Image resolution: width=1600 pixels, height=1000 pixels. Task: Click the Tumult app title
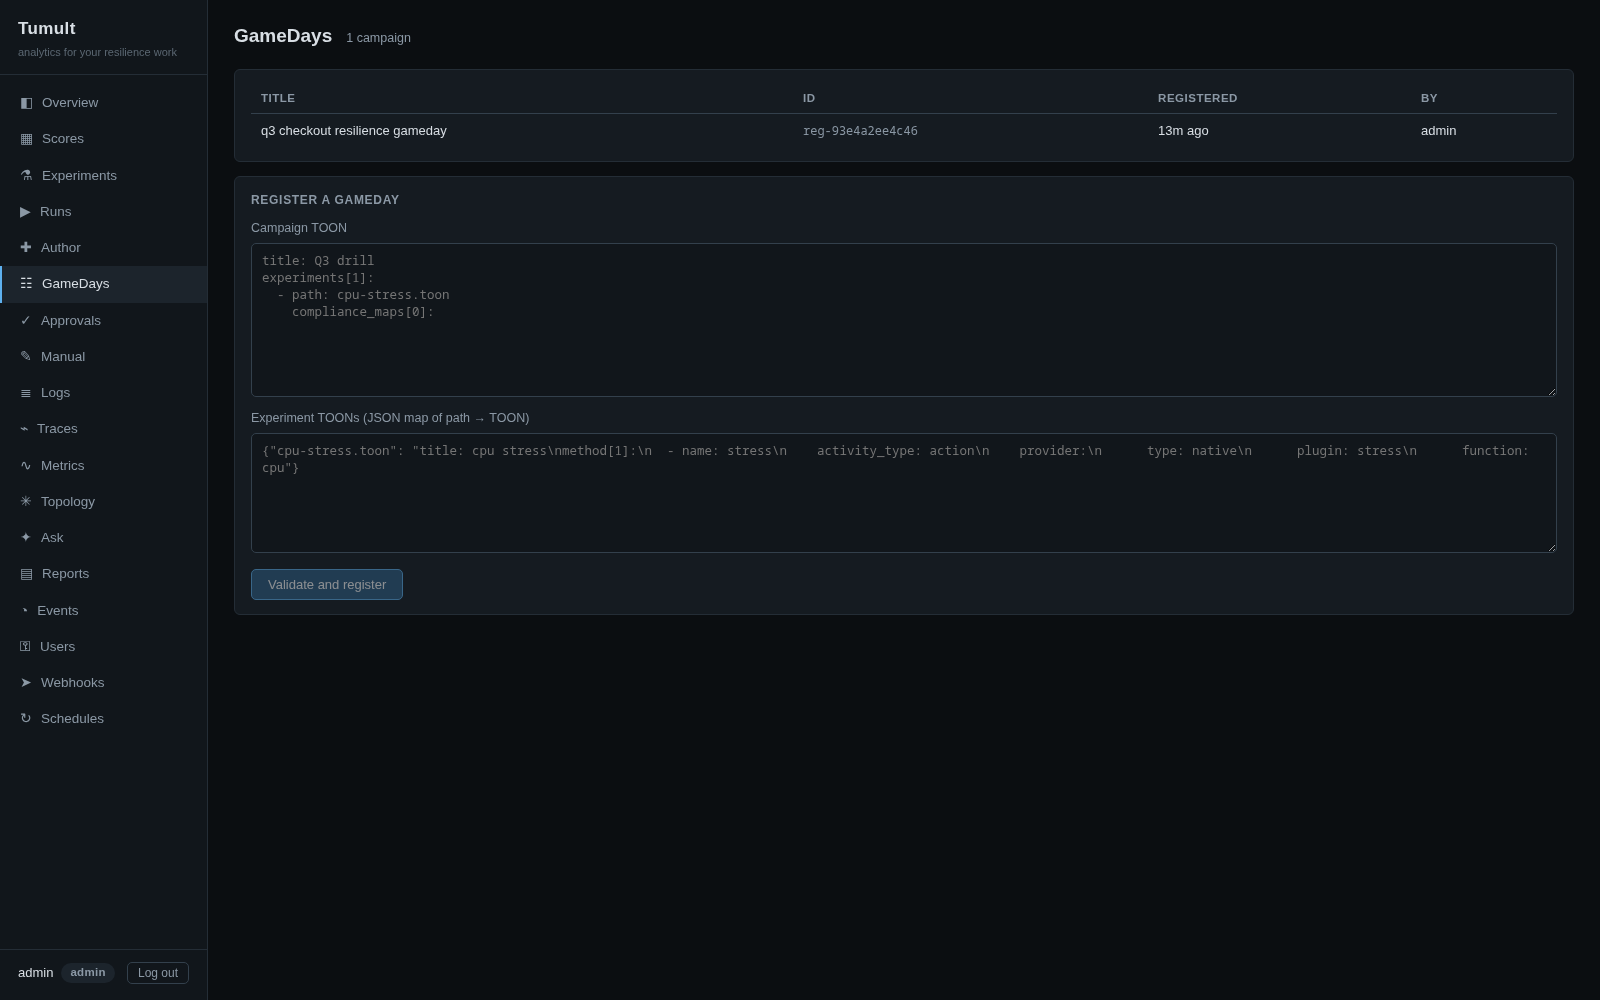47,29
